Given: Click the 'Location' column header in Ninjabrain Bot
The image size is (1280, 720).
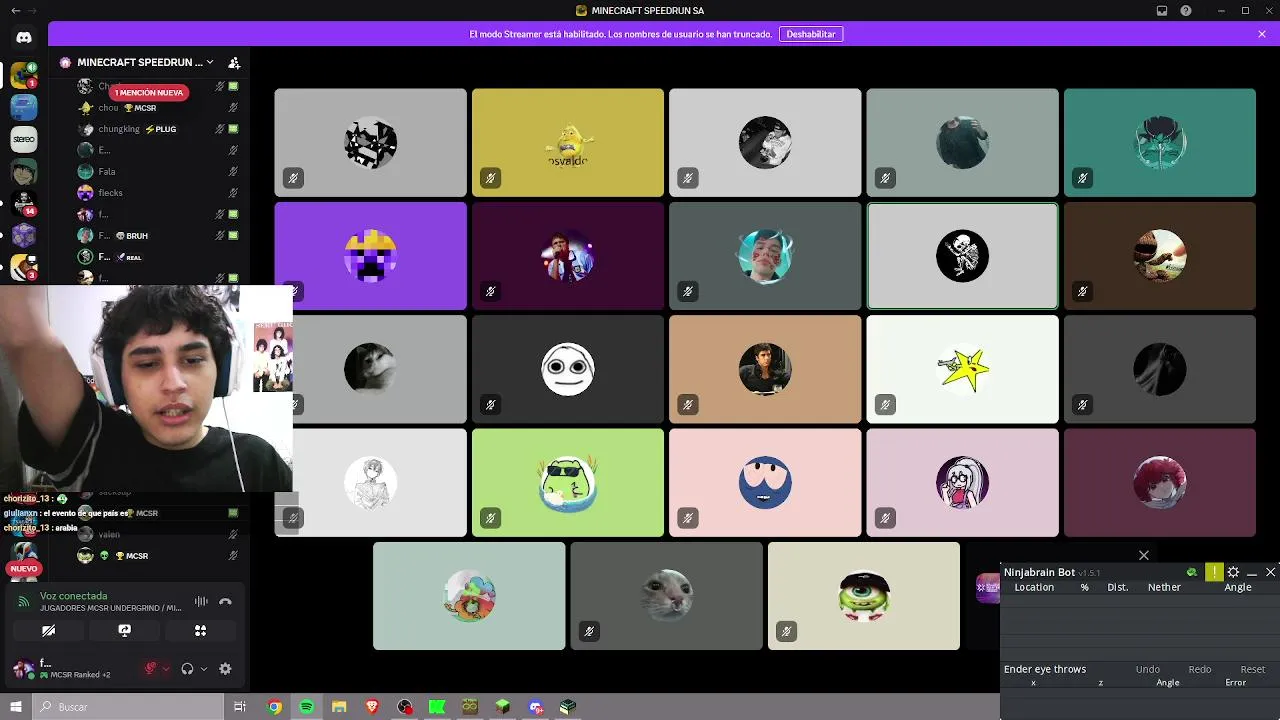Looking at the screenshot, I should [x=1034, y=587].
